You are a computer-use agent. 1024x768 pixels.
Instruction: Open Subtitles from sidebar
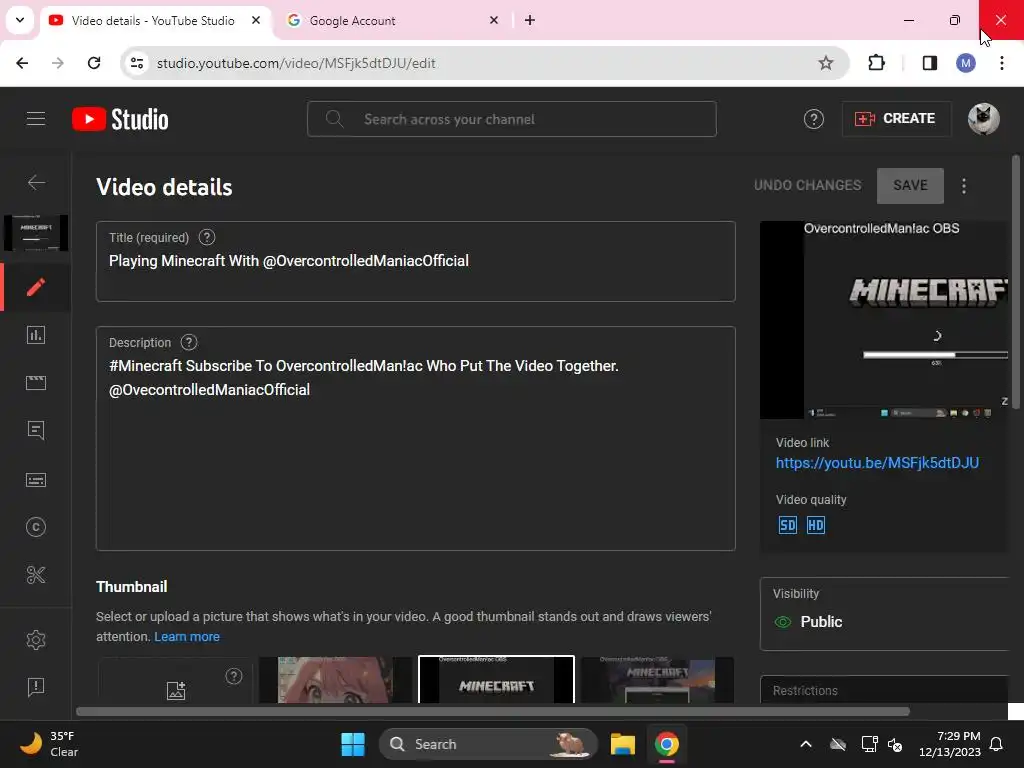tap(36, 480)
